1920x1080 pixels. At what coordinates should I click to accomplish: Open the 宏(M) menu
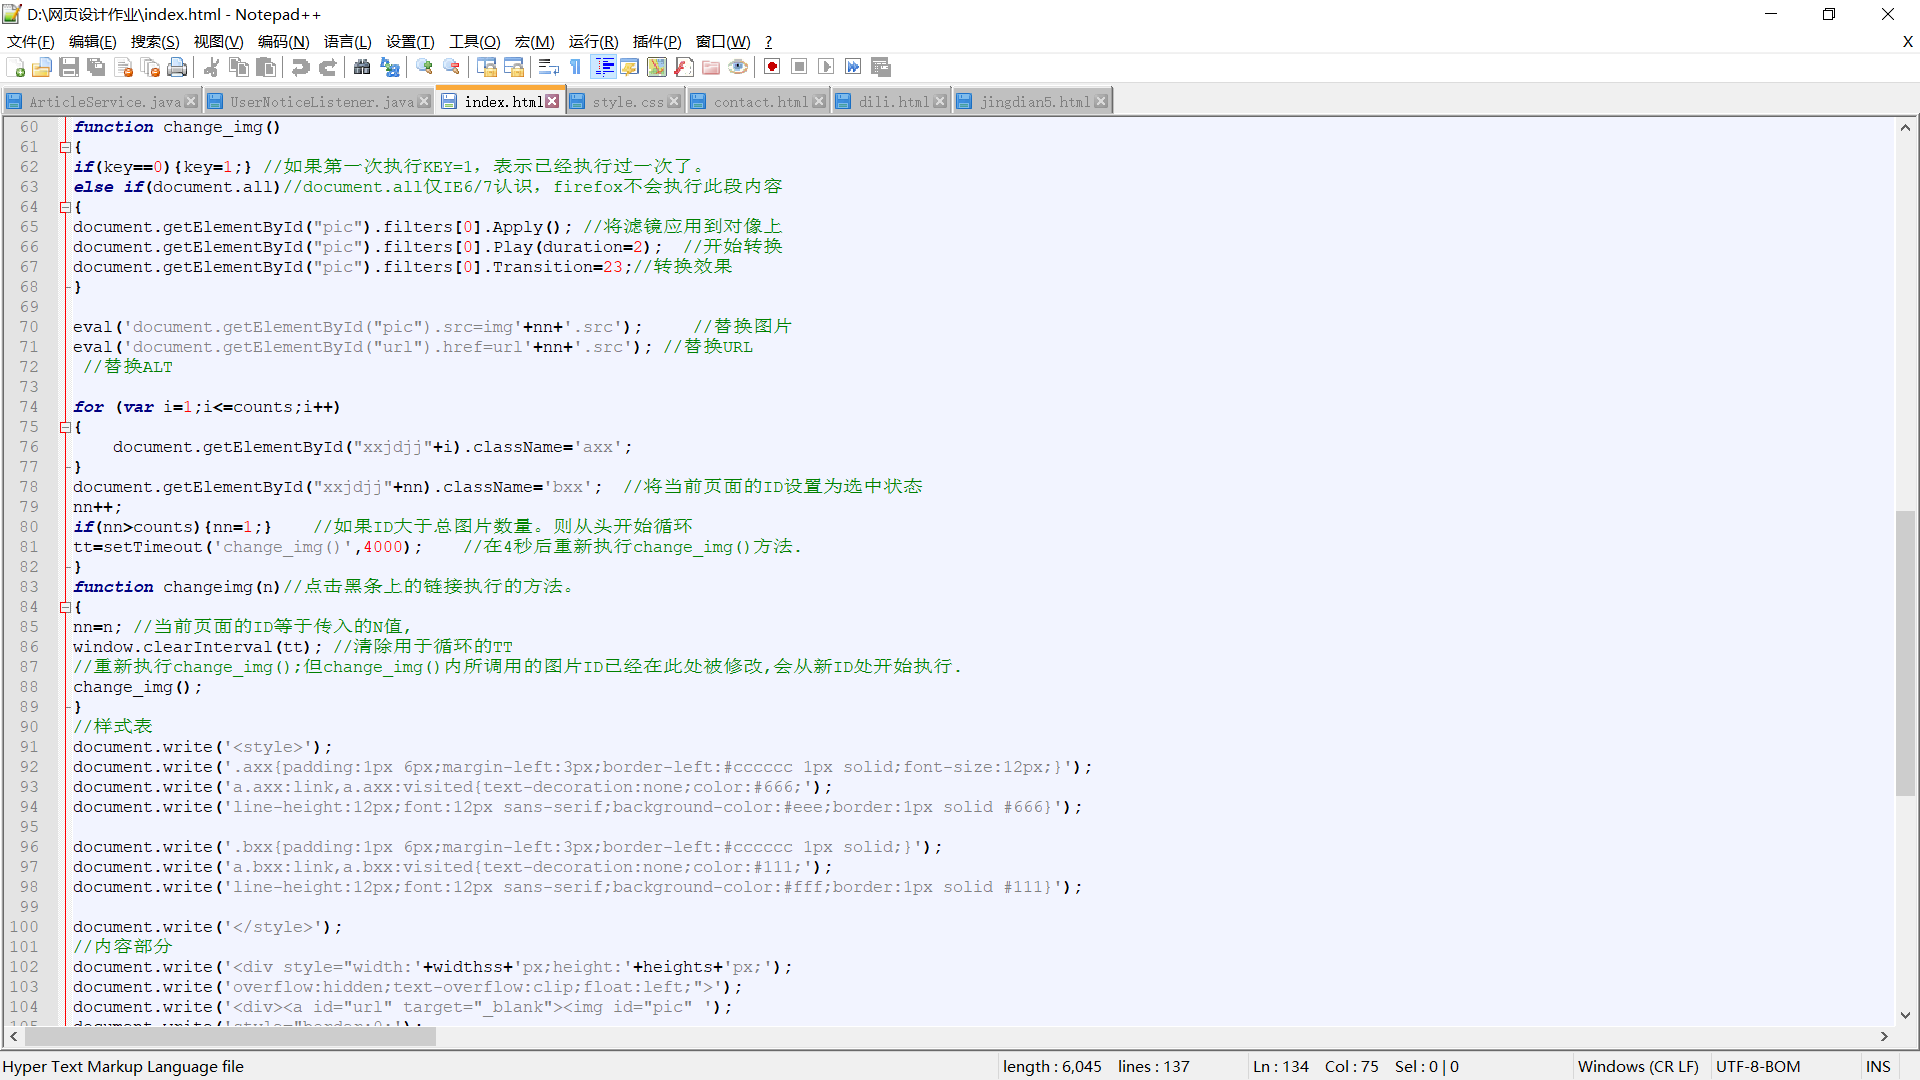(x=534, y=42)
